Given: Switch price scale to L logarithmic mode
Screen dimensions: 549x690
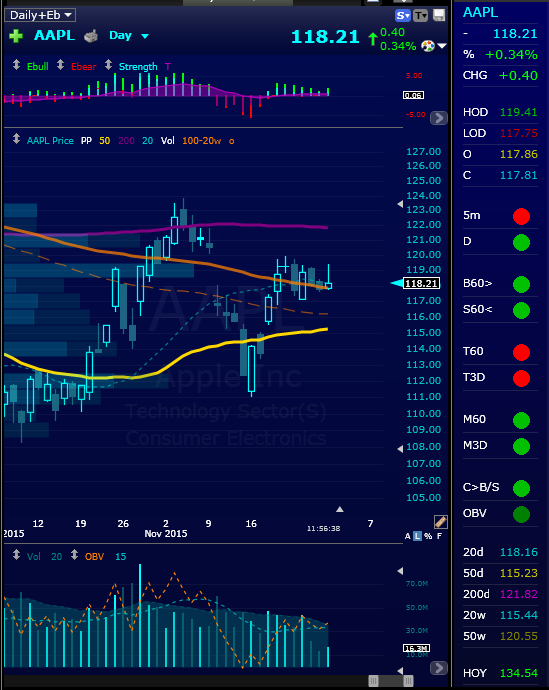Looking at the screenshot, I should (x=417, y=536).
